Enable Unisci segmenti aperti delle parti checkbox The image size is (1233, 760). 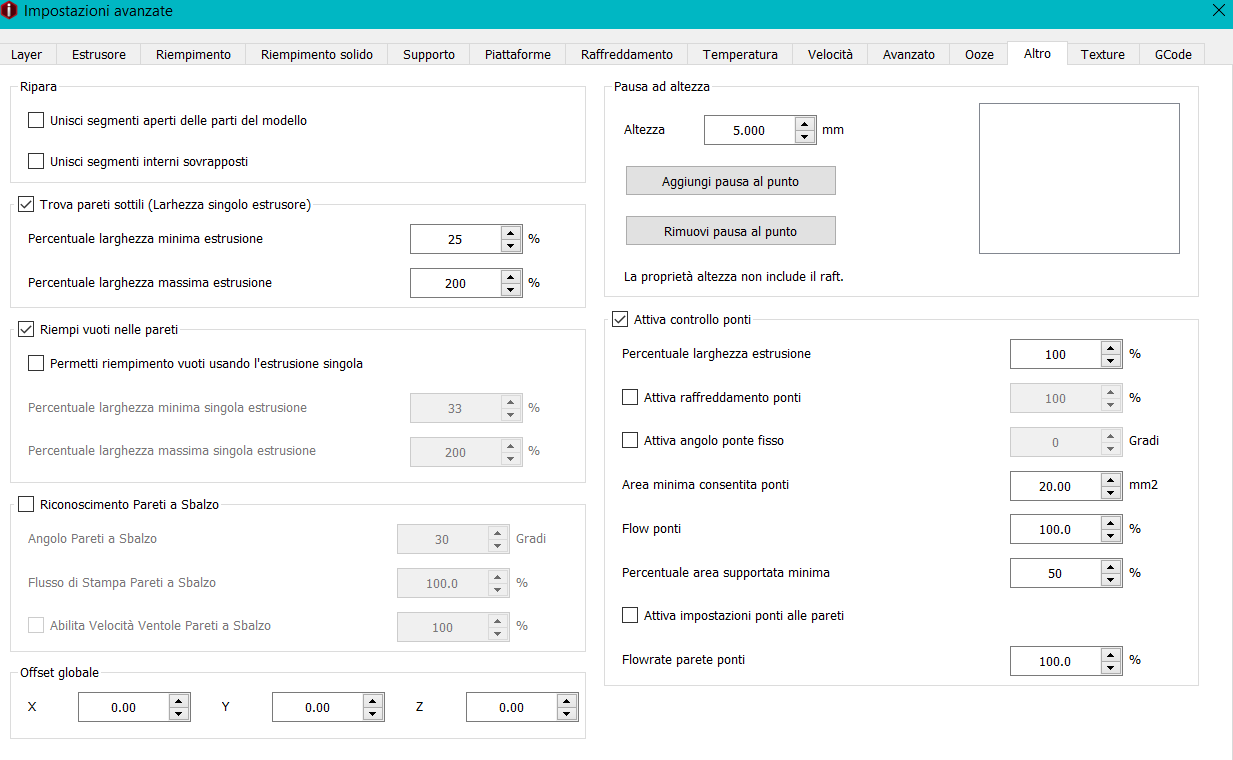(x=37, y=121)
